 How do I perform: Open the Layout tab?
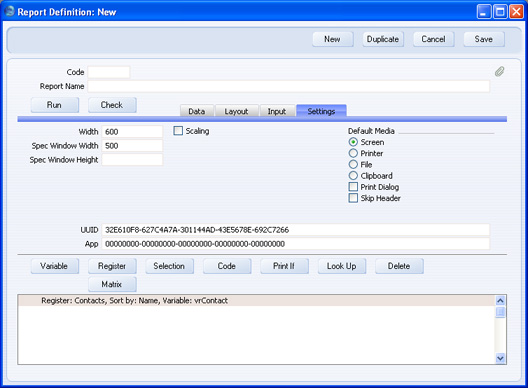[x=236, y=111]
